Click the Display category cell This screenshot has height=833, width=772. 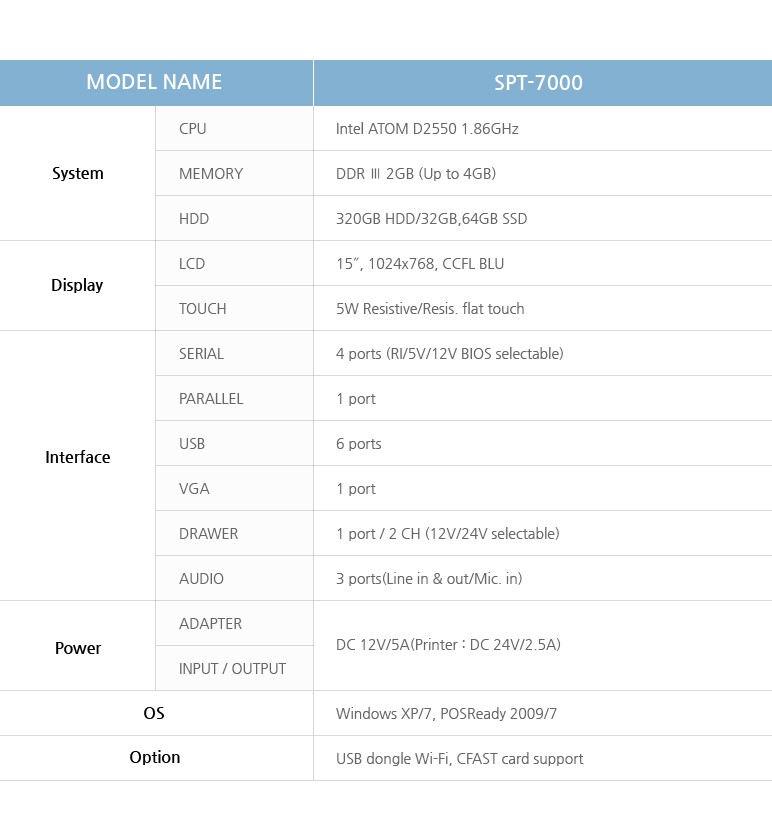tap(77, 286)
